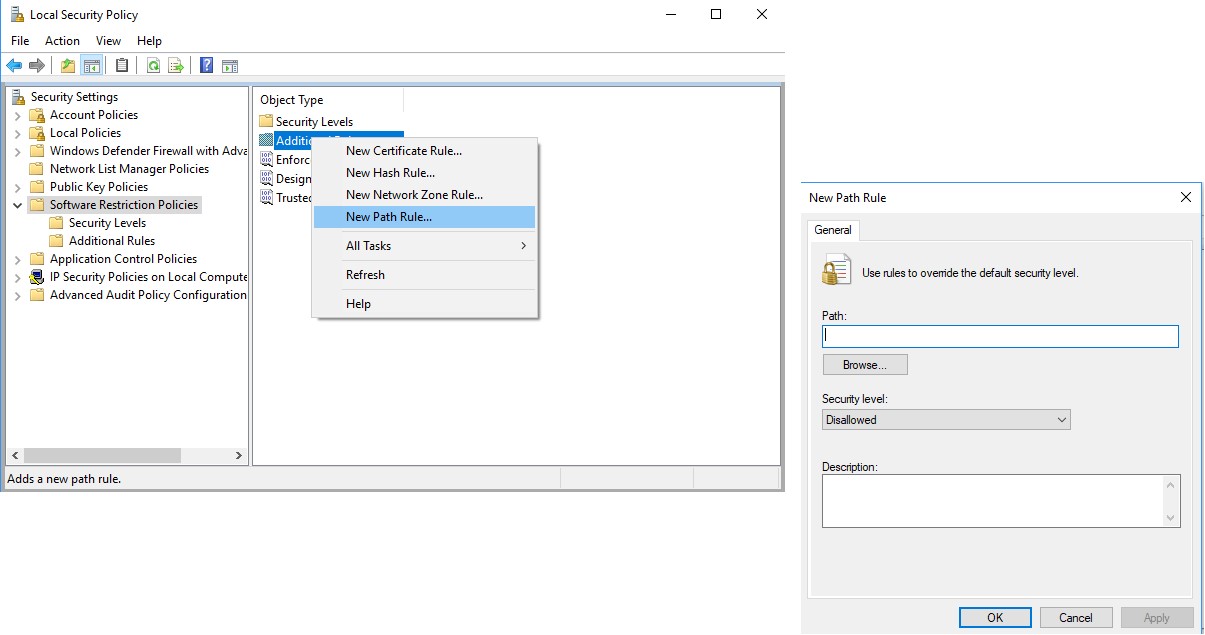Open the Help menu in menu bar
Viewport: 1205px width, 635px height.
149,41
